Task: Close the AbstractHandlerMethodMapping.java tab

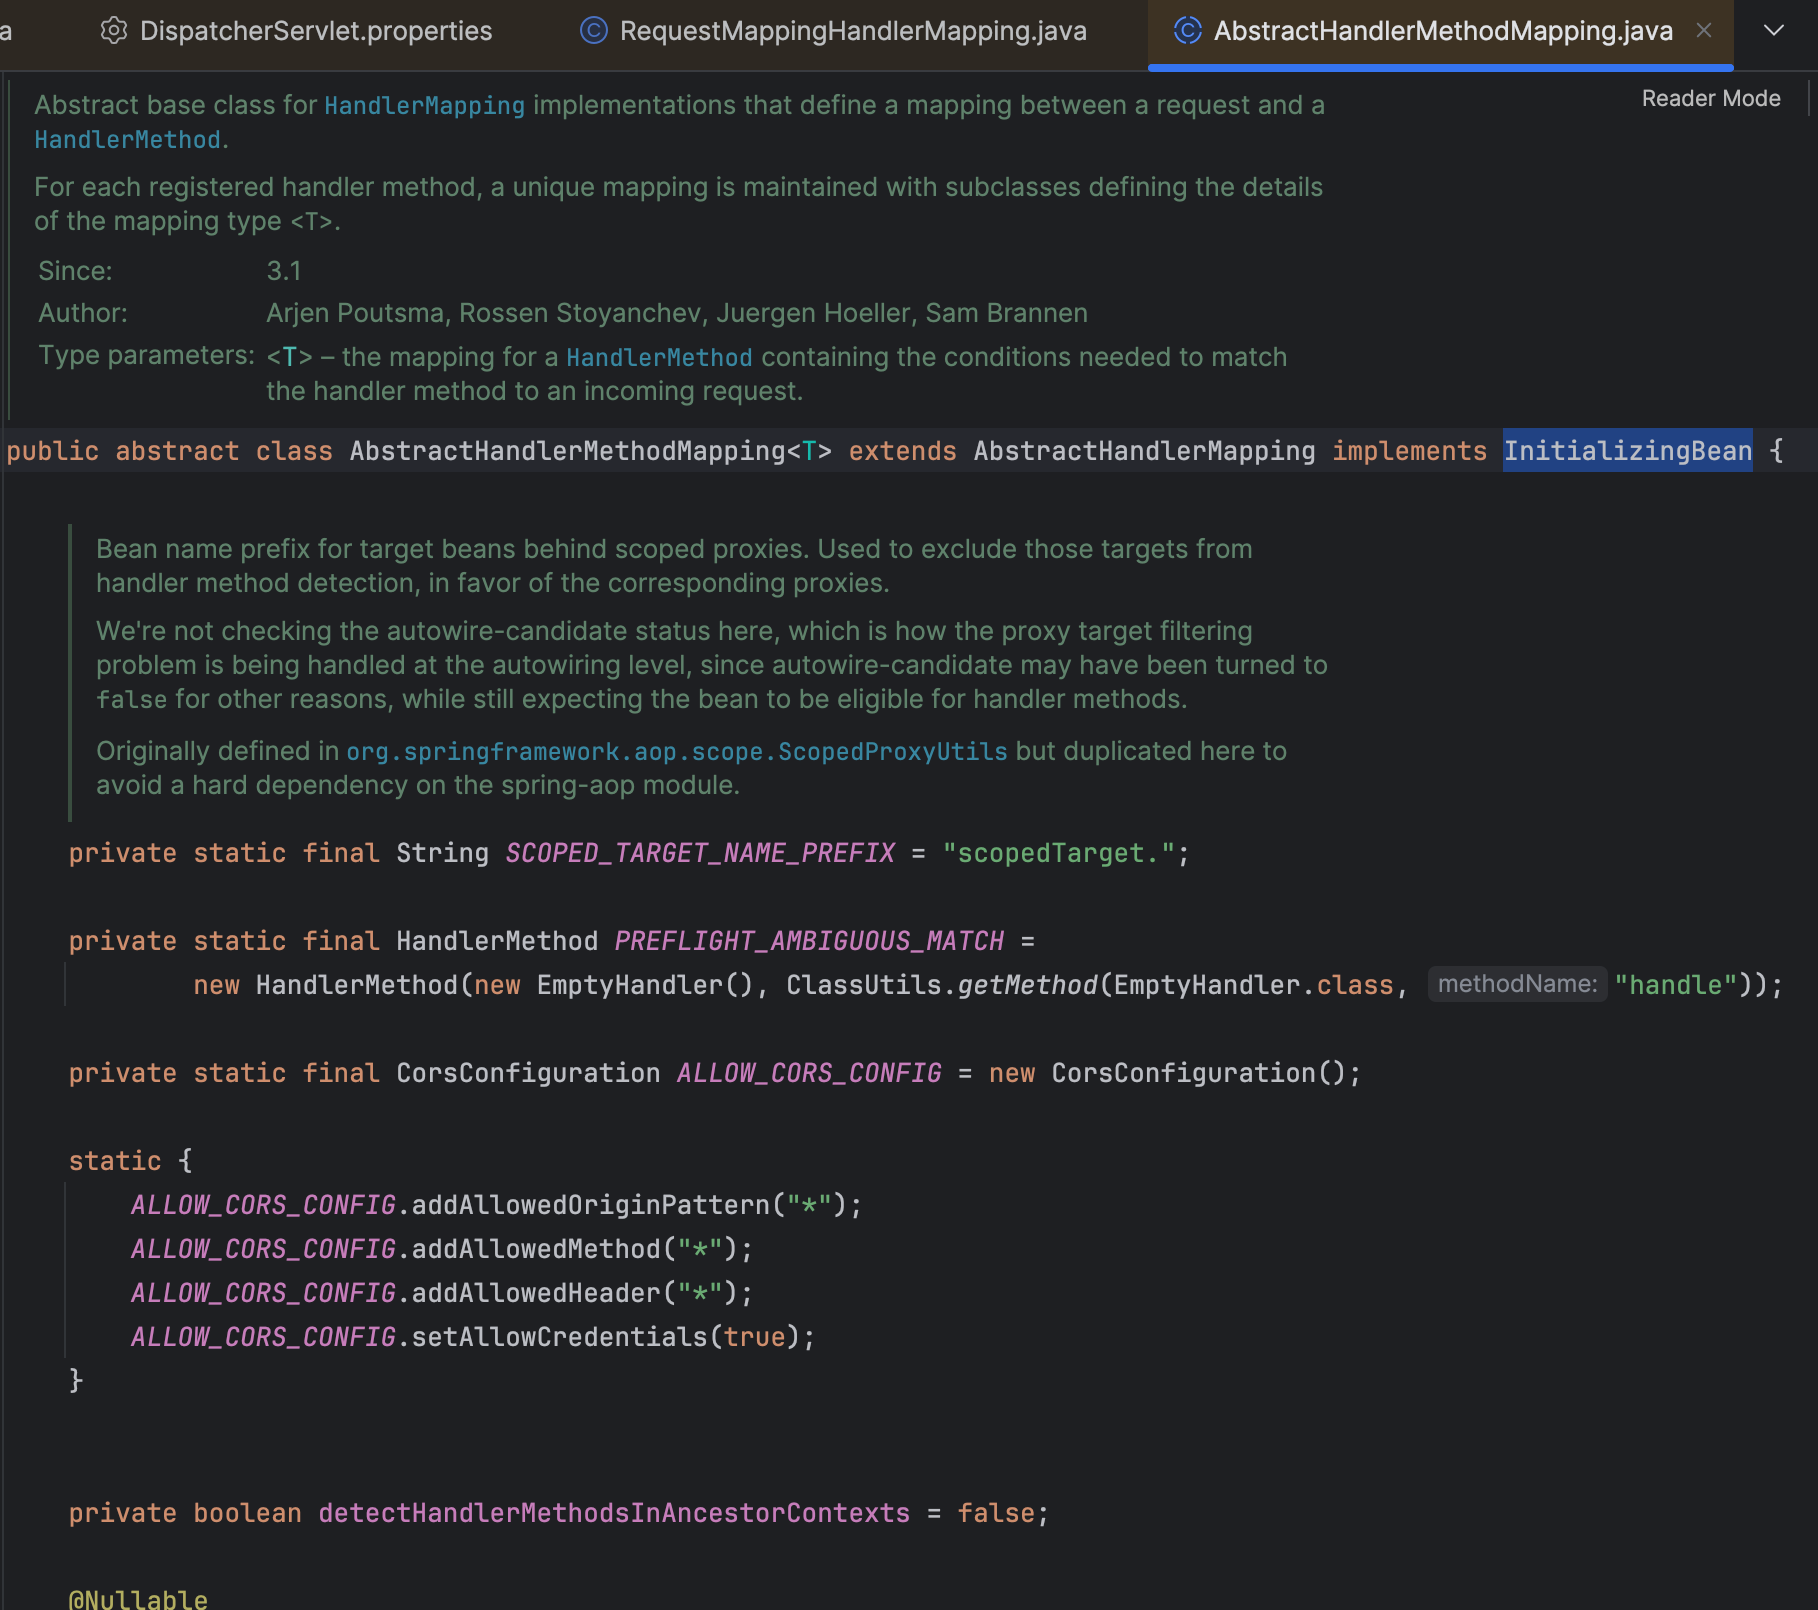Action: 1704,31
